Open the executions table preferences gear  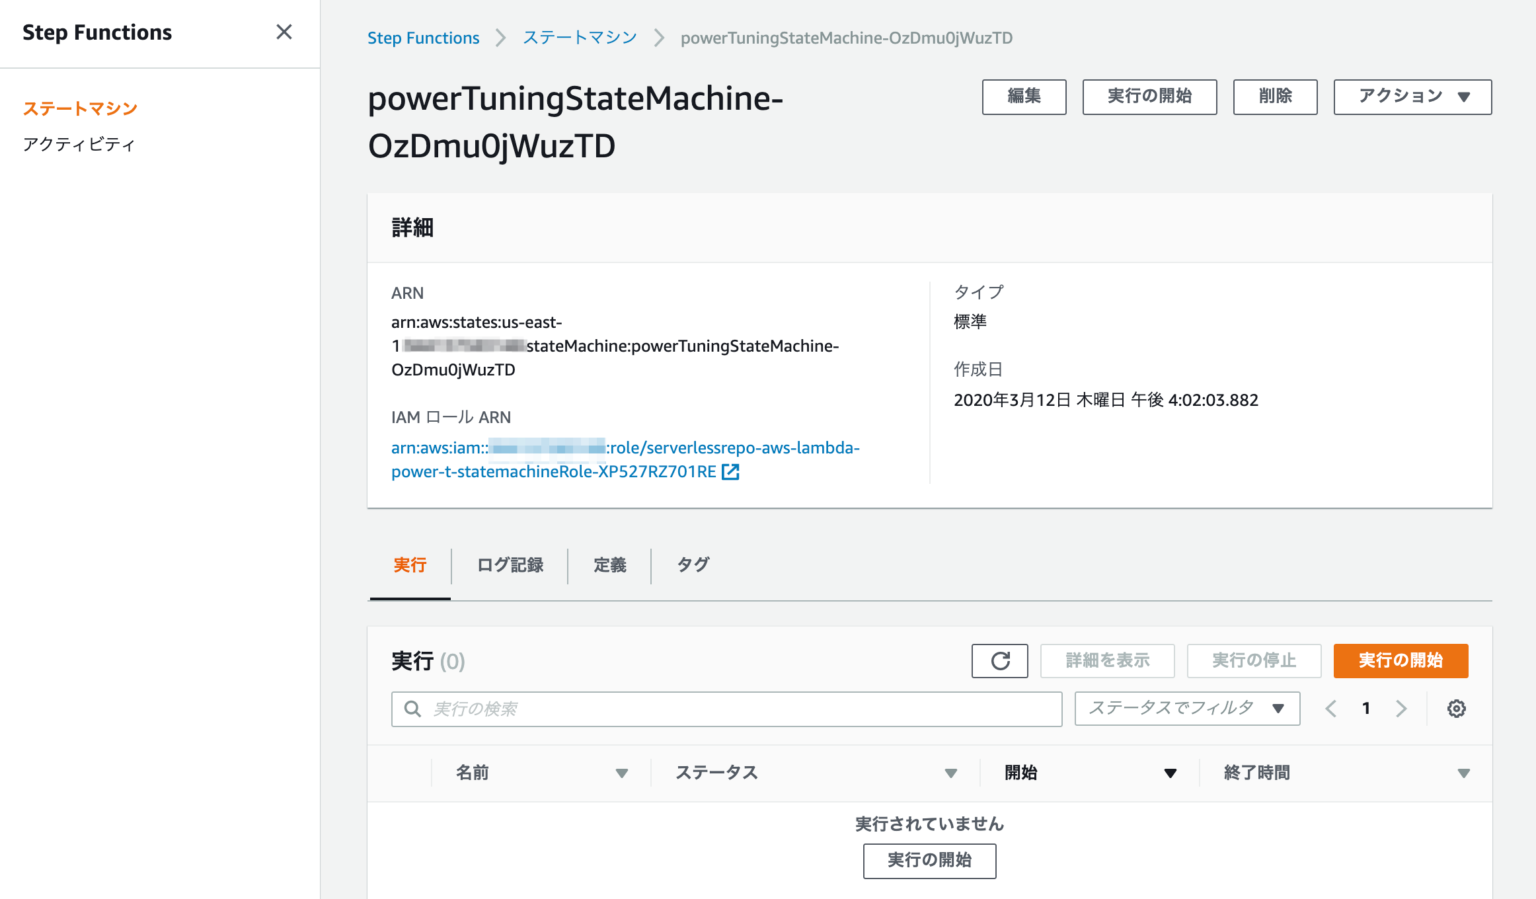point(1456,708)
